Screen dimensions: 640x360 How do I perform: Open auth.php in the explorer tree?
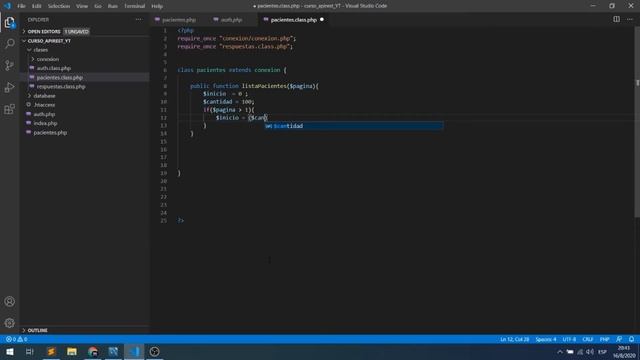44,114
